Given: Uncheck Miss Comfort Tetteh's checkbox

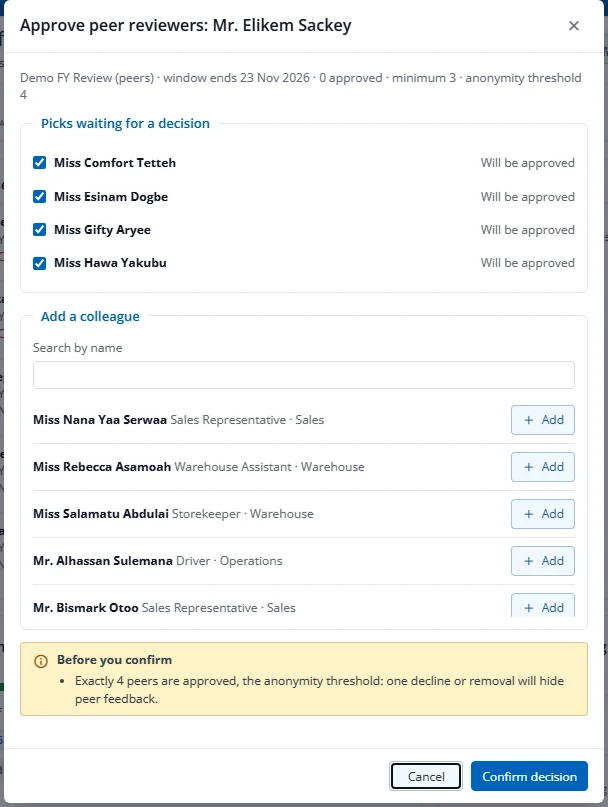Looking at the screenshot, I should [40, 163].
